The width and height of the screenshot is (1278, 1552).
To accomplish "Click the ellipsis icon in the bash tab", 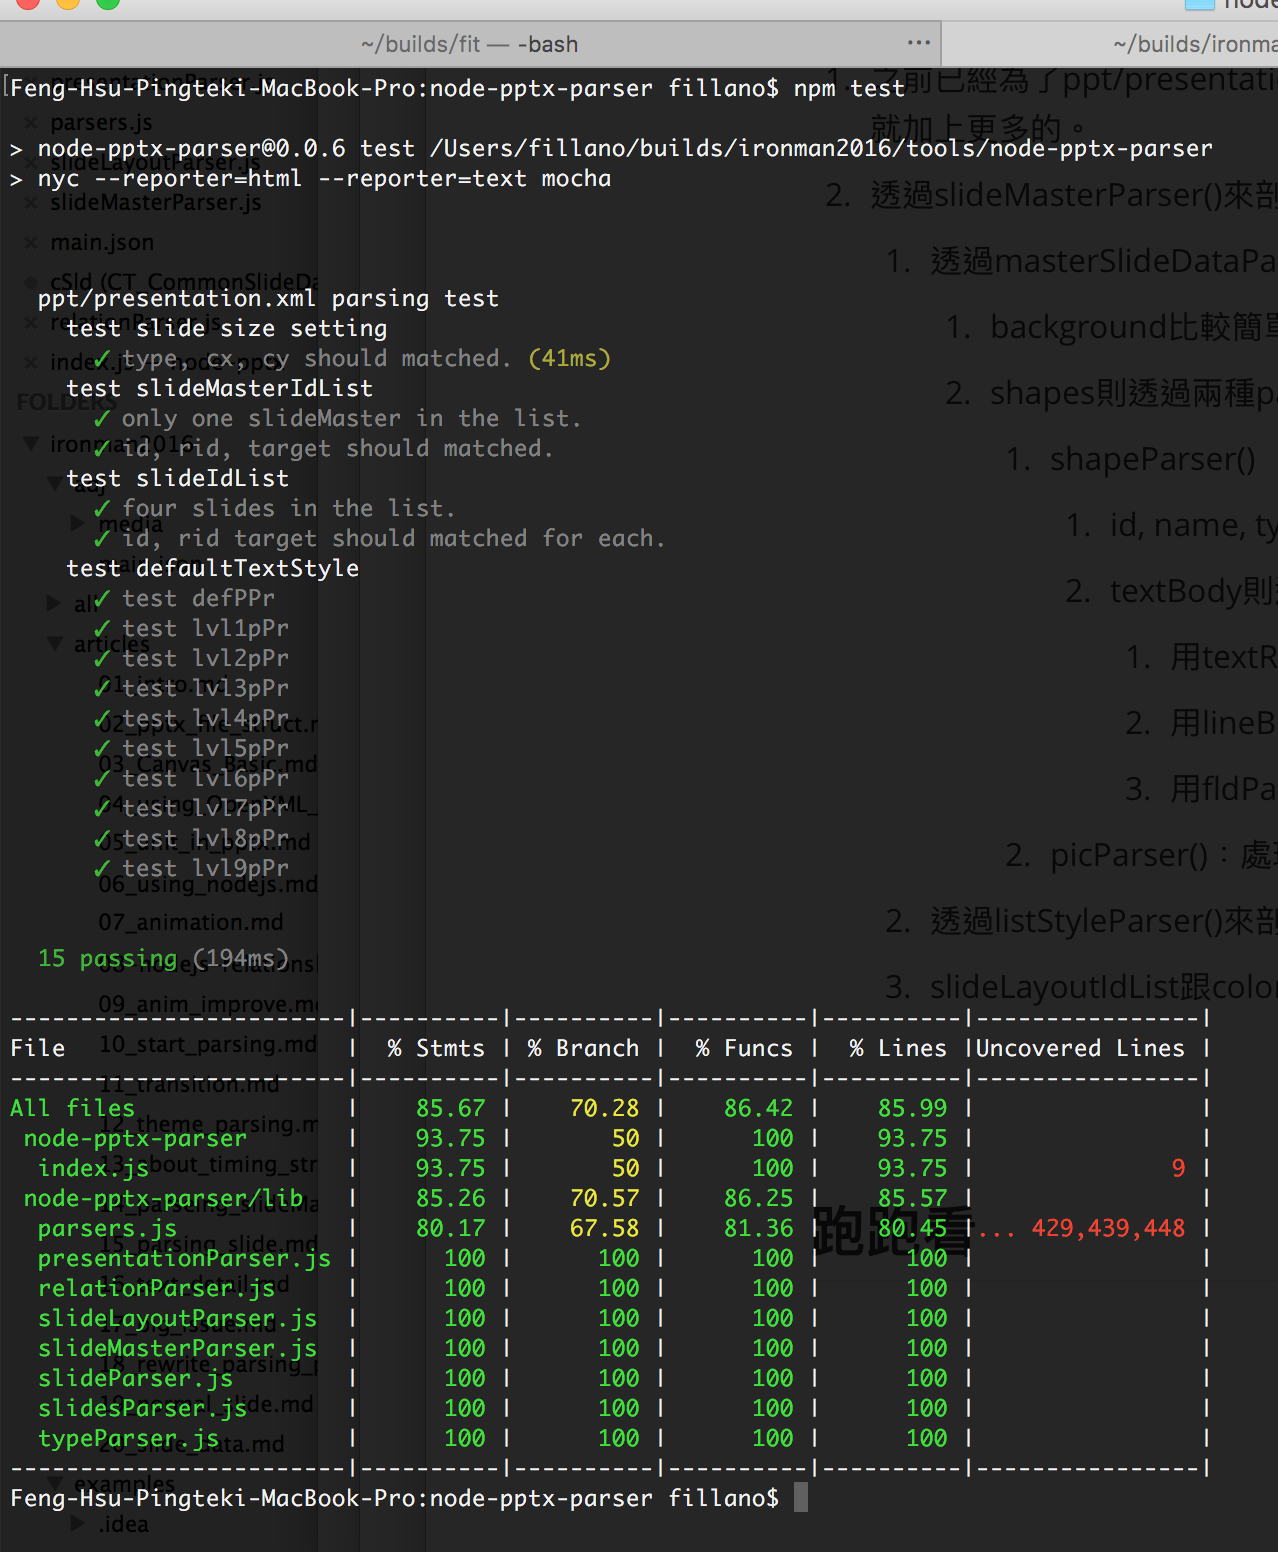I will point(918,43).
